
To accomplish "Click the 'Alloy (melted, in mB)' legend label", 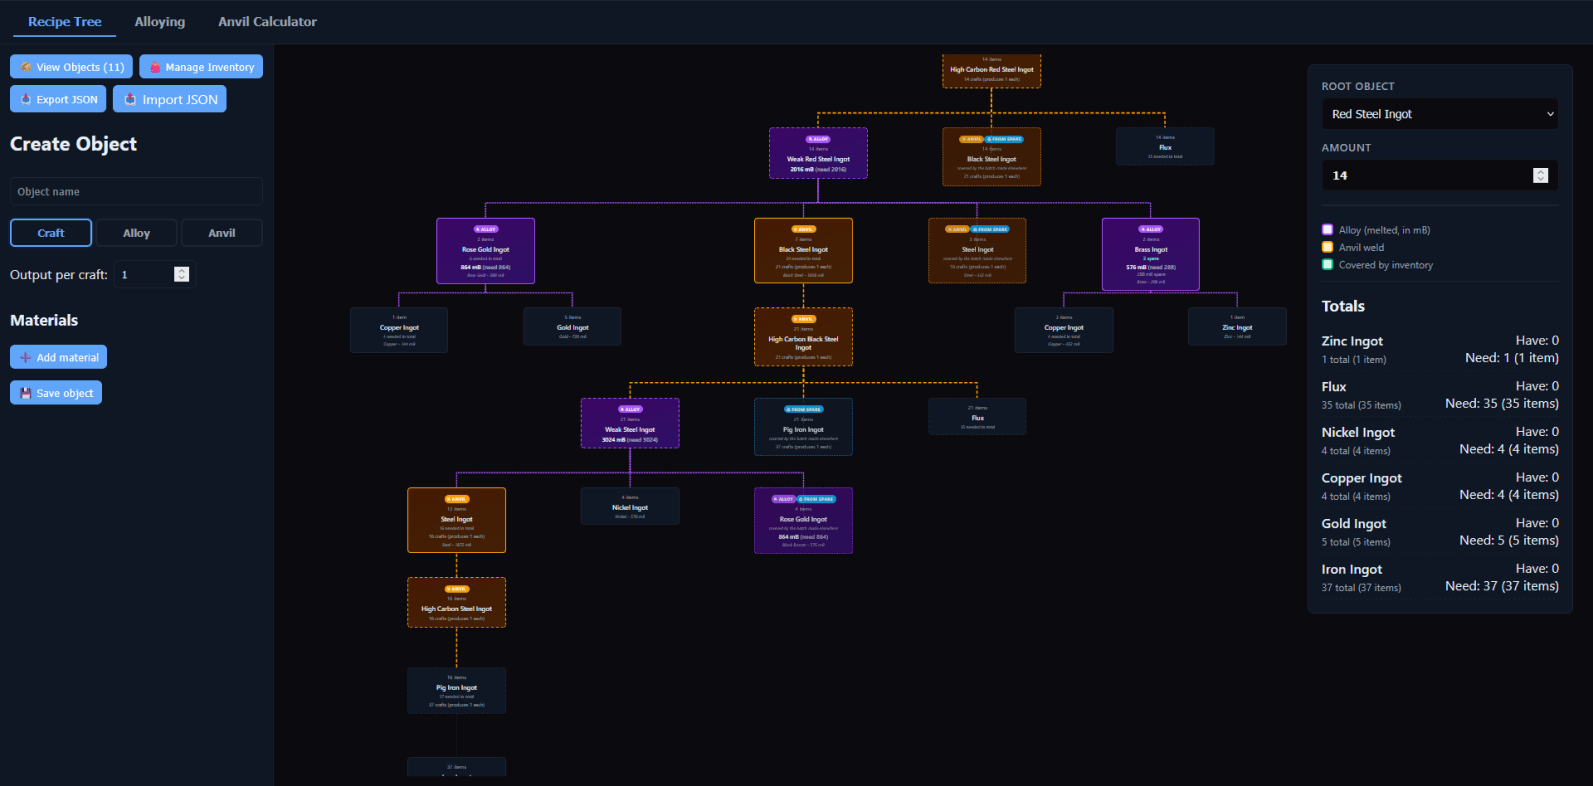I will 1385,230.
